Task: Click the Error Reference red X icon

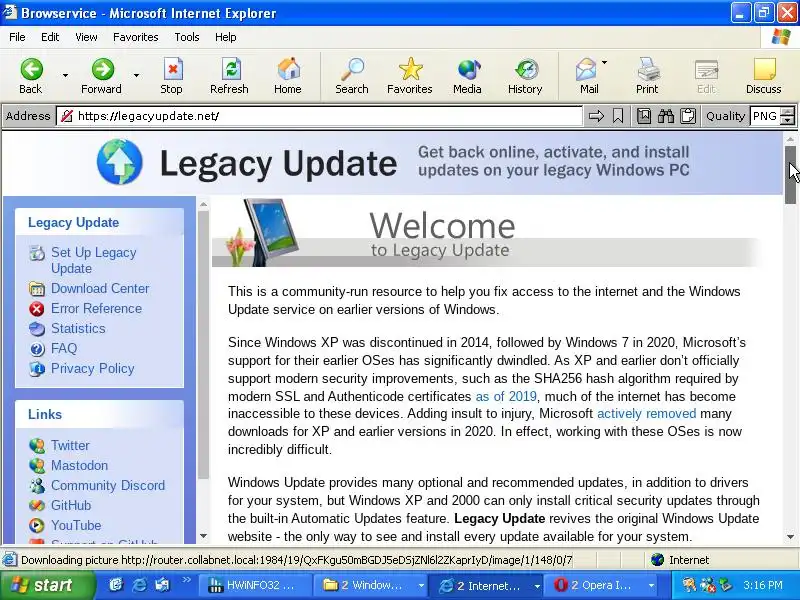Action: 37,309
